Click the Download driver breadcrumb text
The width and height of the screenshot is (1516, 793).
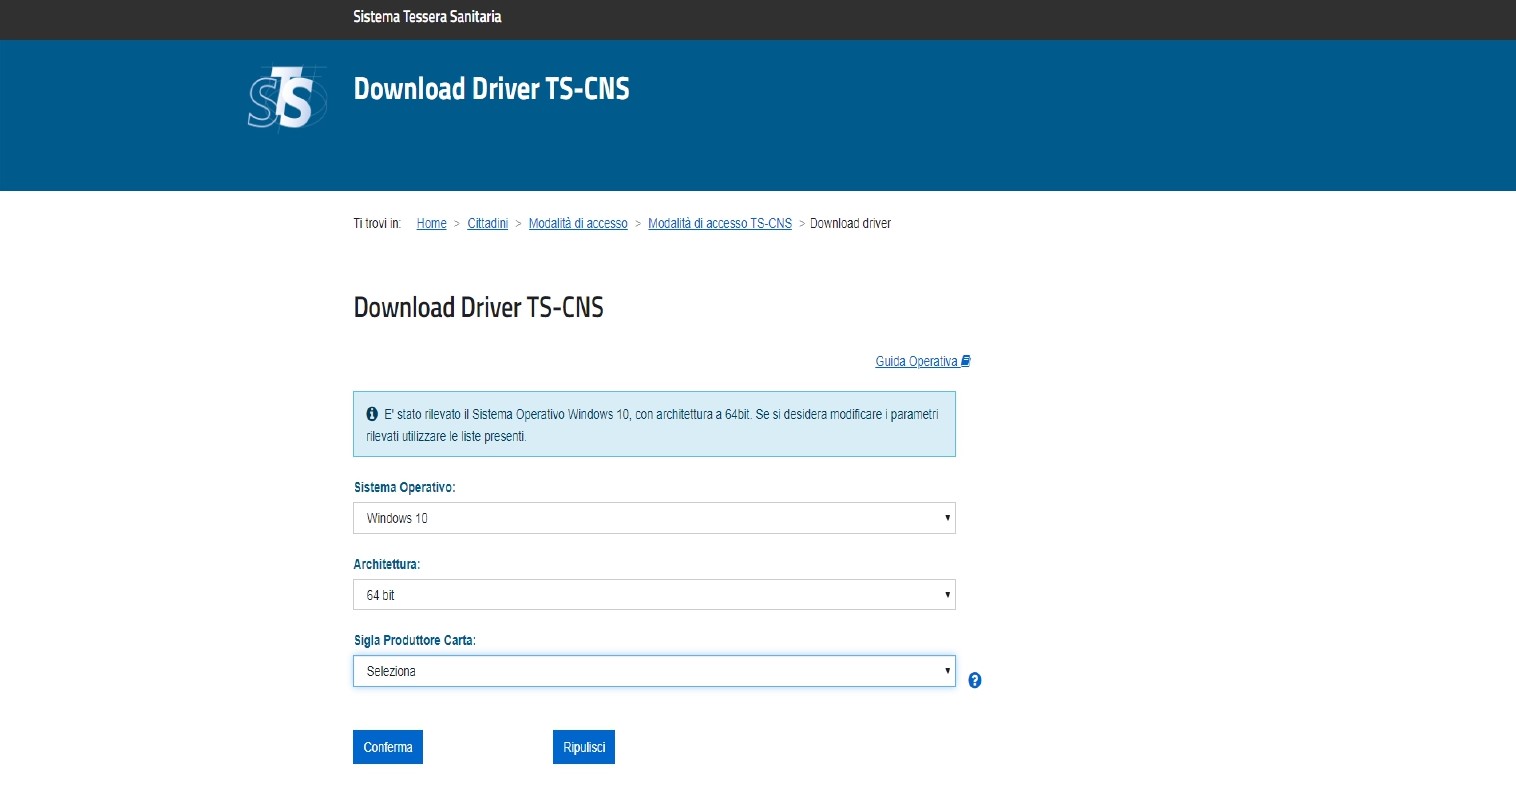pyautogui.click(x=850, y=223)
